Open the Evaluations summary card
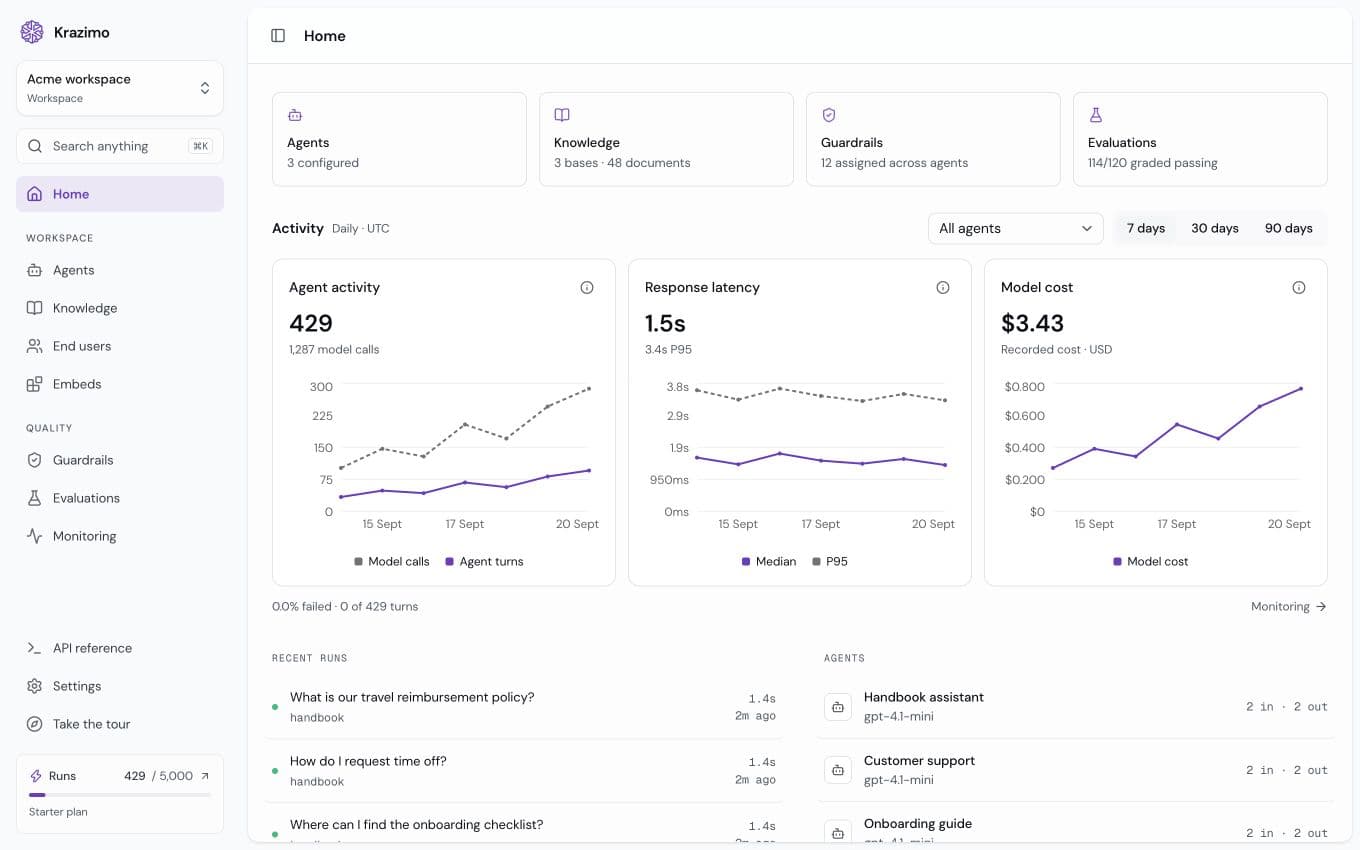 tap(1200, 139)
